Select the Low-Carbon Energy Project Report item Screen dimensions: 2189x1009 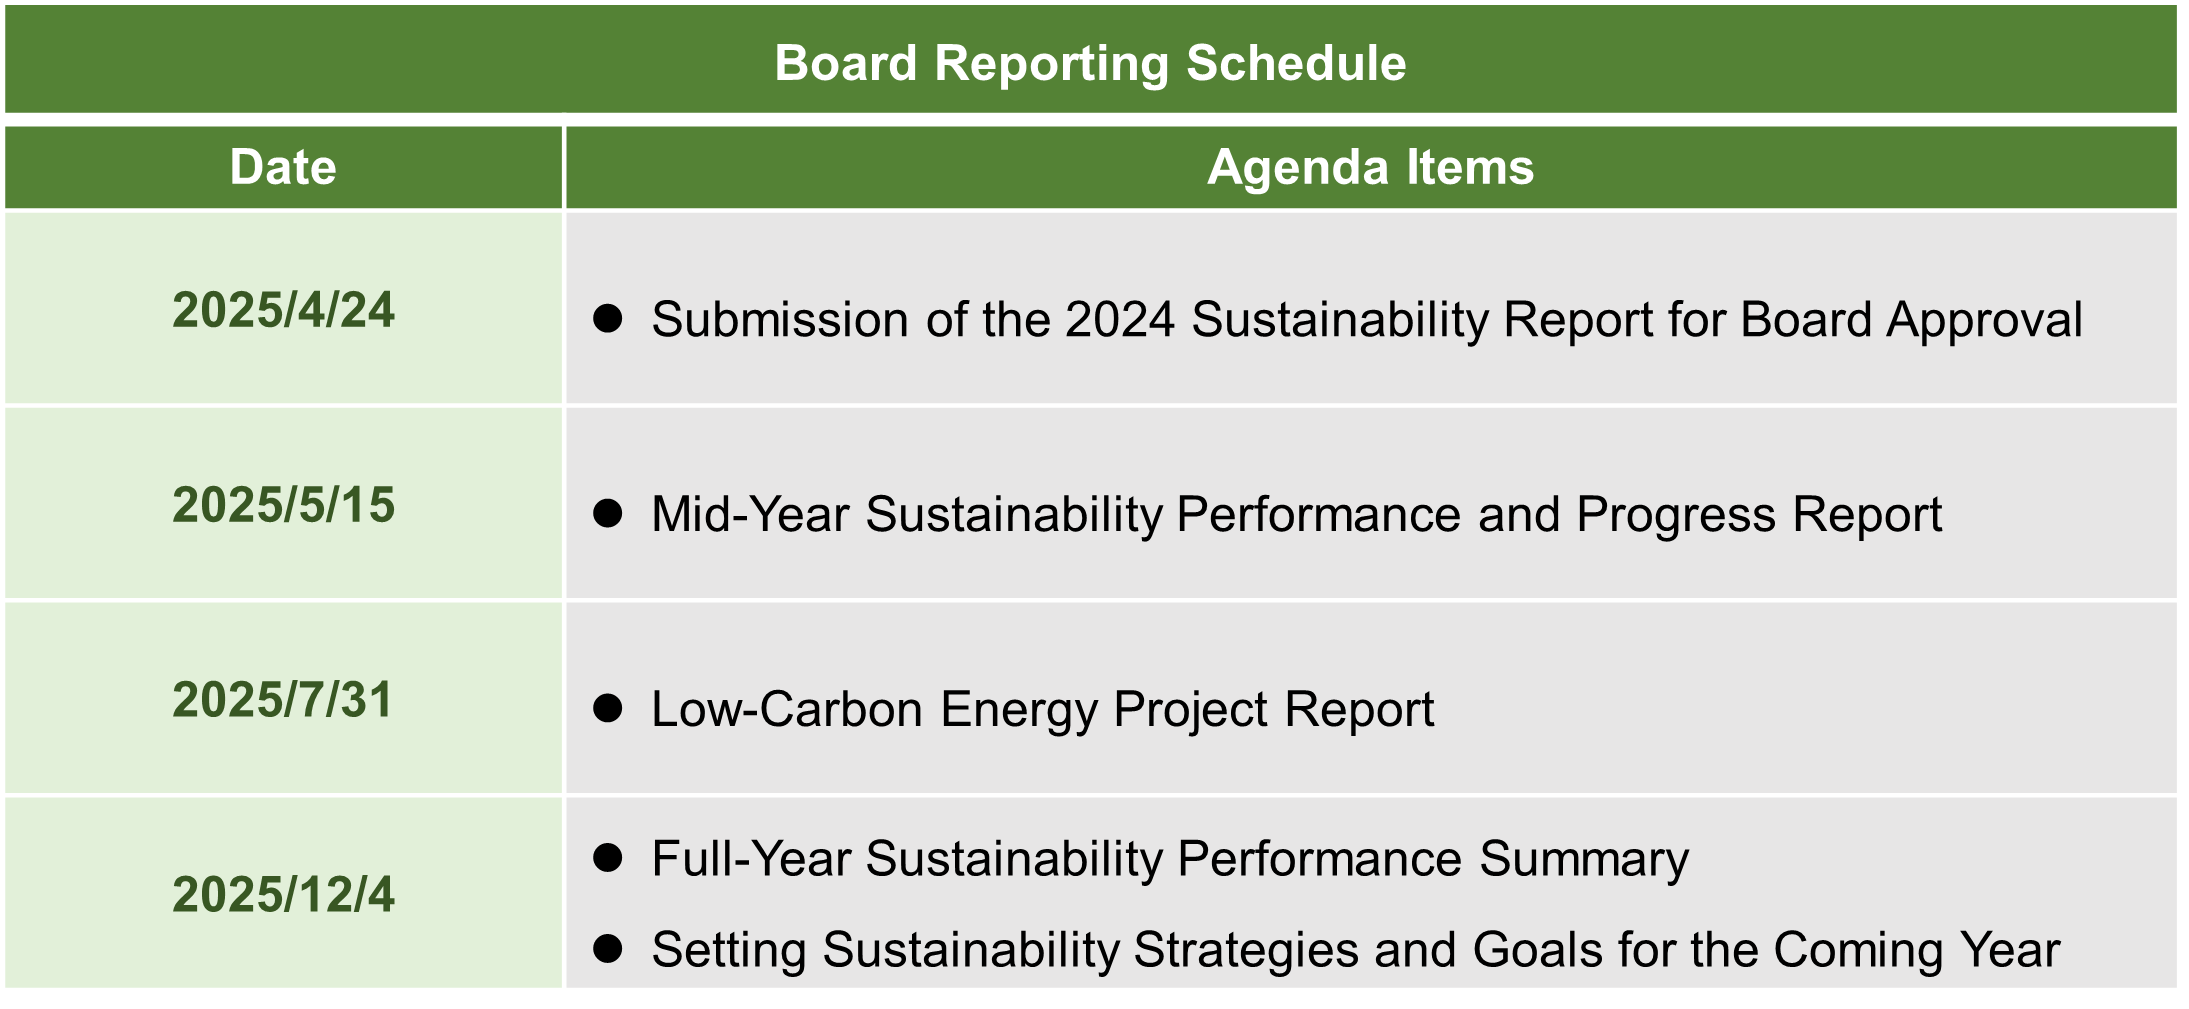tap(1042, 710)
